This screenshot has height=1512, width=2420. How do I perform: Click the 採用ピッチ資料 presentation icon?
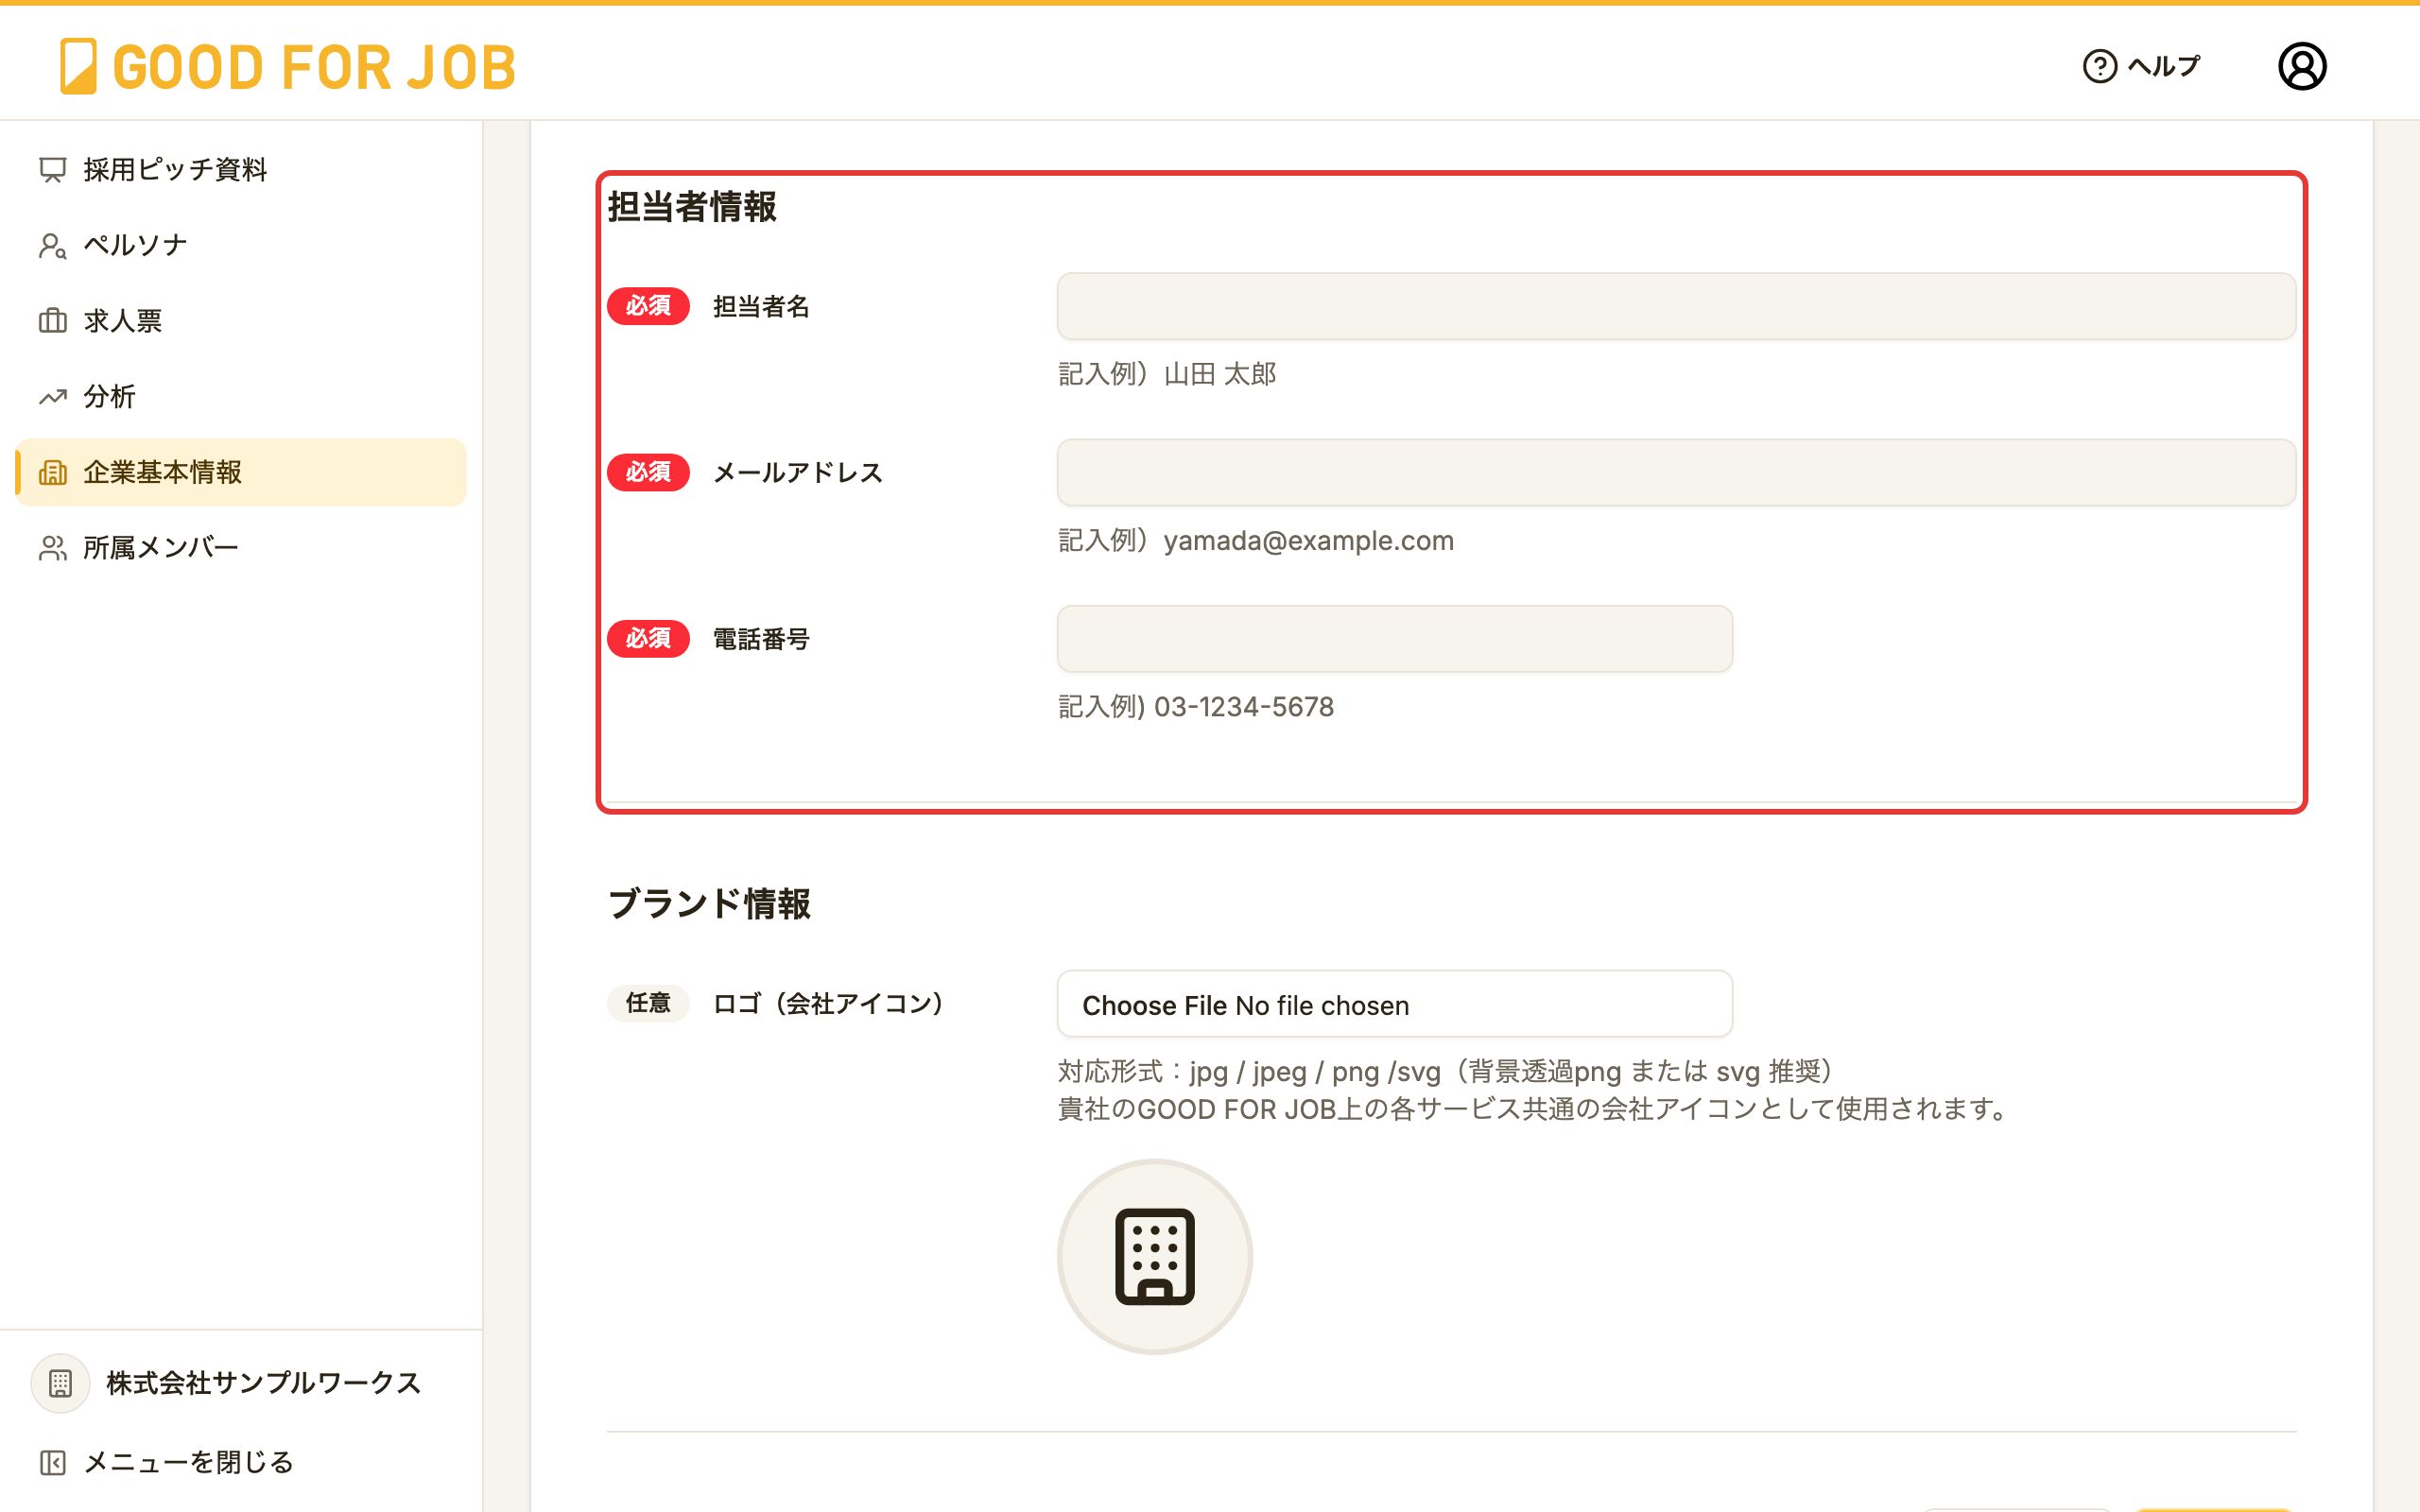(x=53, y=170)
